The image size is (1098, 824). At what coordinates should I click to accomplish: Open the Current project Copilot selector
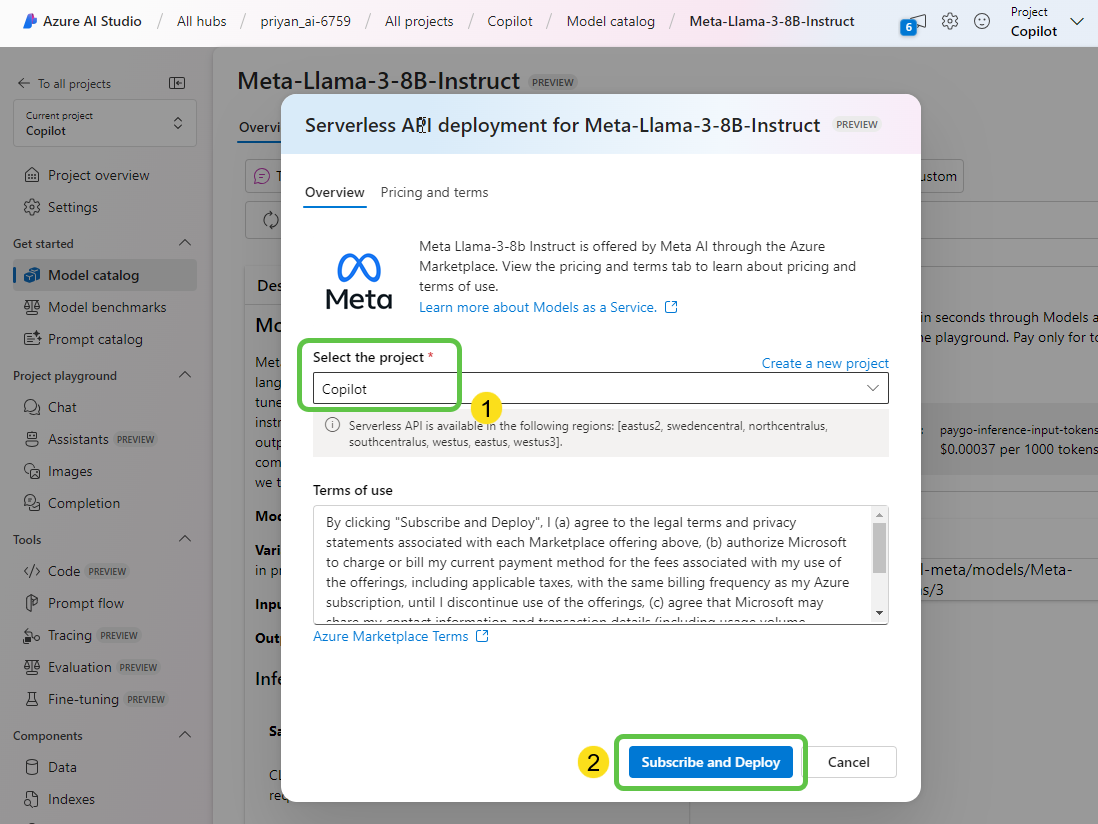tap(105, 123)
